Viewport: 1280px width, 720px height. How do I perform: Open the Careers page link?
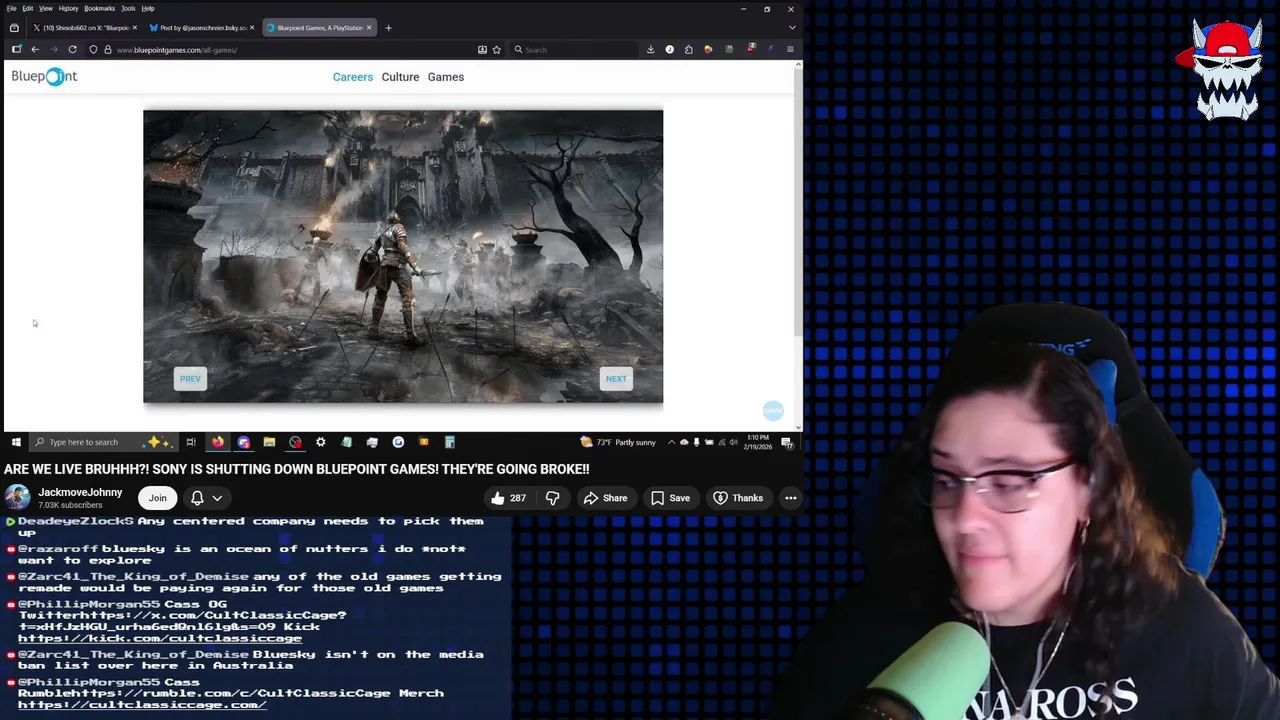point(353,77)
